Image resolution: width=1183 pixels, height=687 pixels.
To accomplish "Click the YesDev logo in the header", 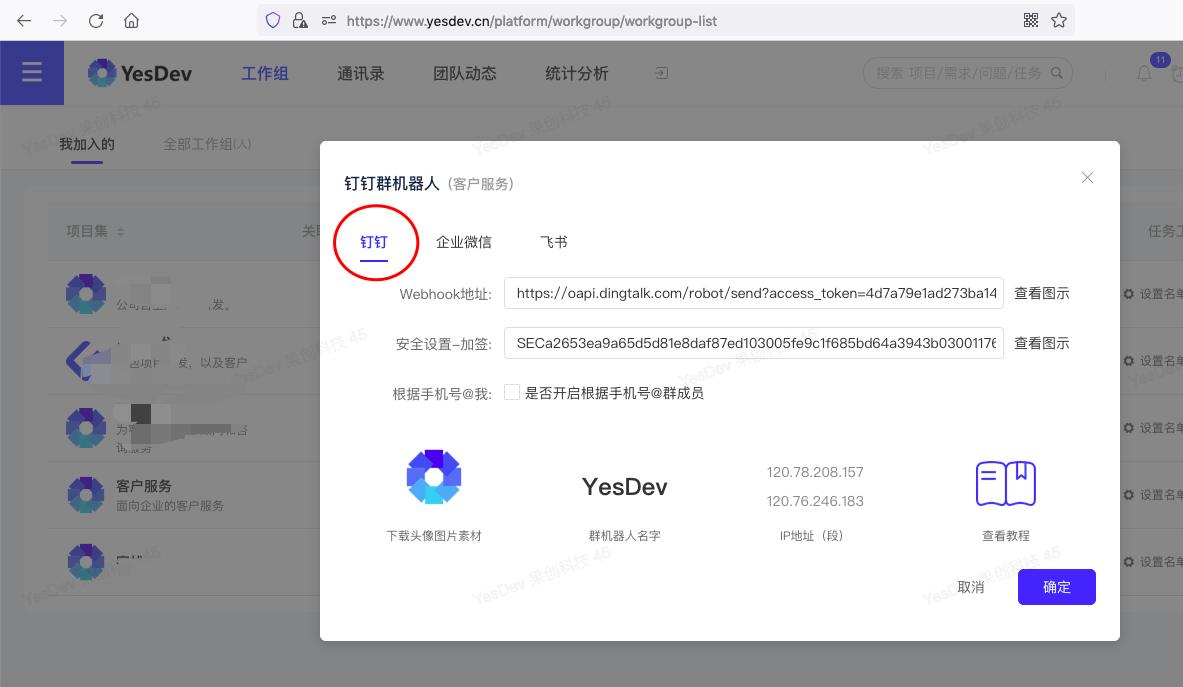I will (139, 72).
